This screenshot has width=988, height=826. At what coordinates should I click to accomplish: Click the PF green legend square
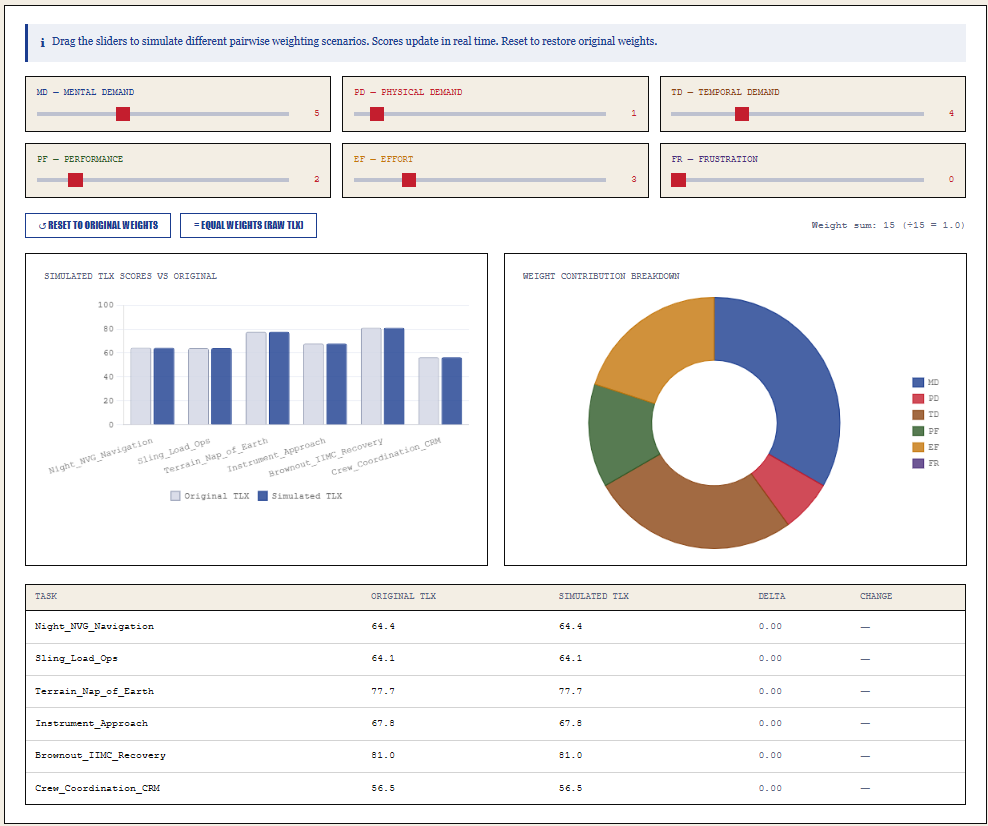[918, 430]
